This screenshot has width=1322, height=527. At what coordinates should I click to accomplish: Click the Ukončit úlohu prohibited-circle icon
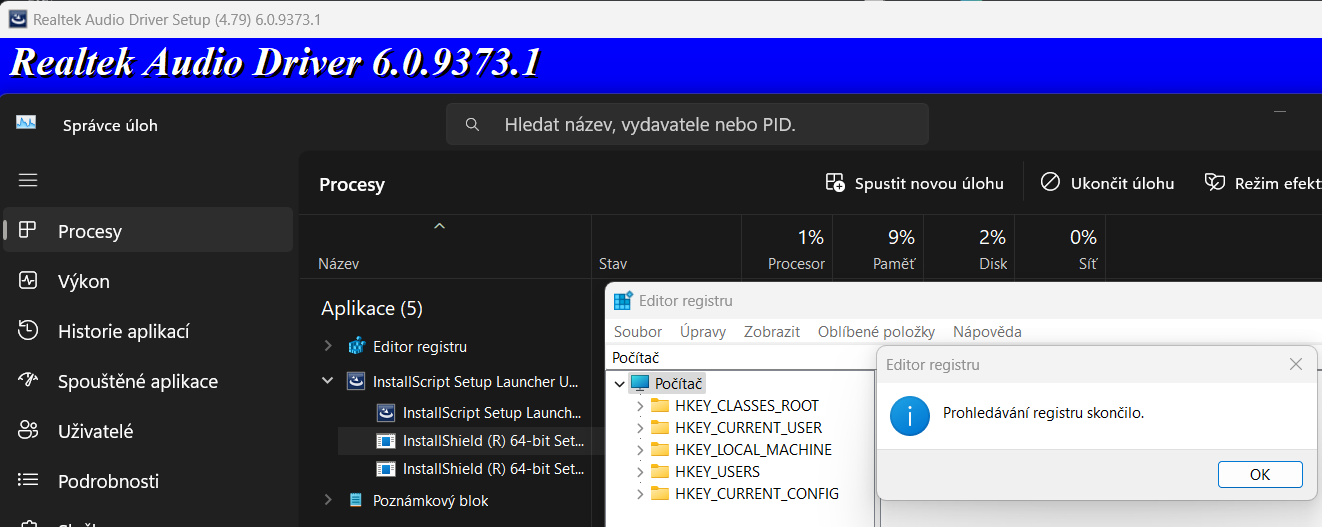coord(1050,182)
